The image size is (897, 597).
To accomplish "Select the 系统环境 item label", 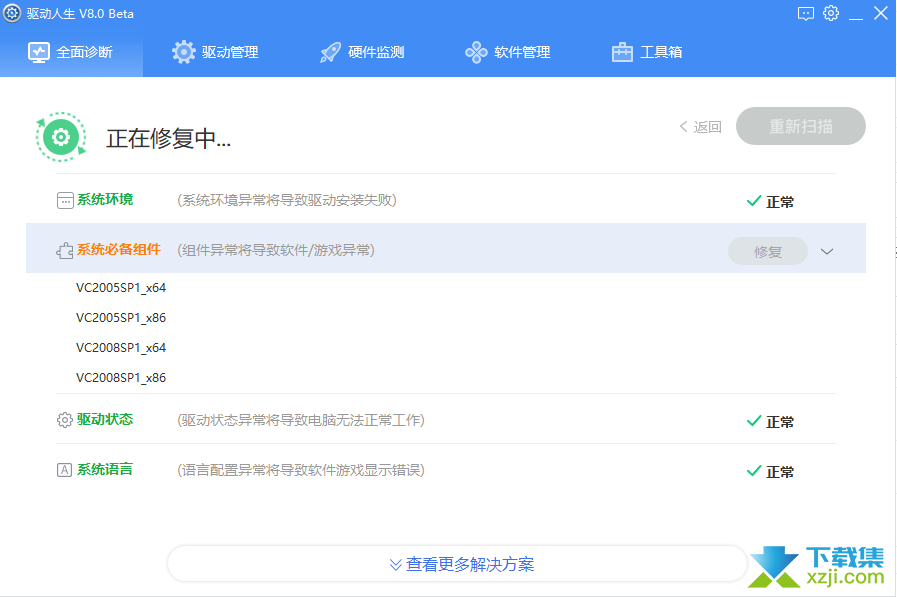I will click(105, 199).
